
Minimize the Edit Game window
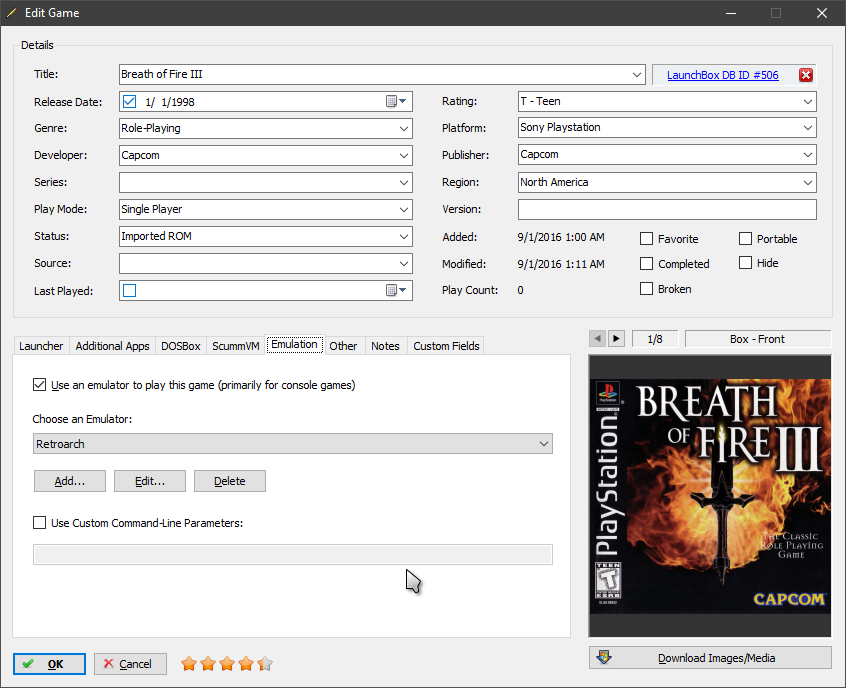731,13
